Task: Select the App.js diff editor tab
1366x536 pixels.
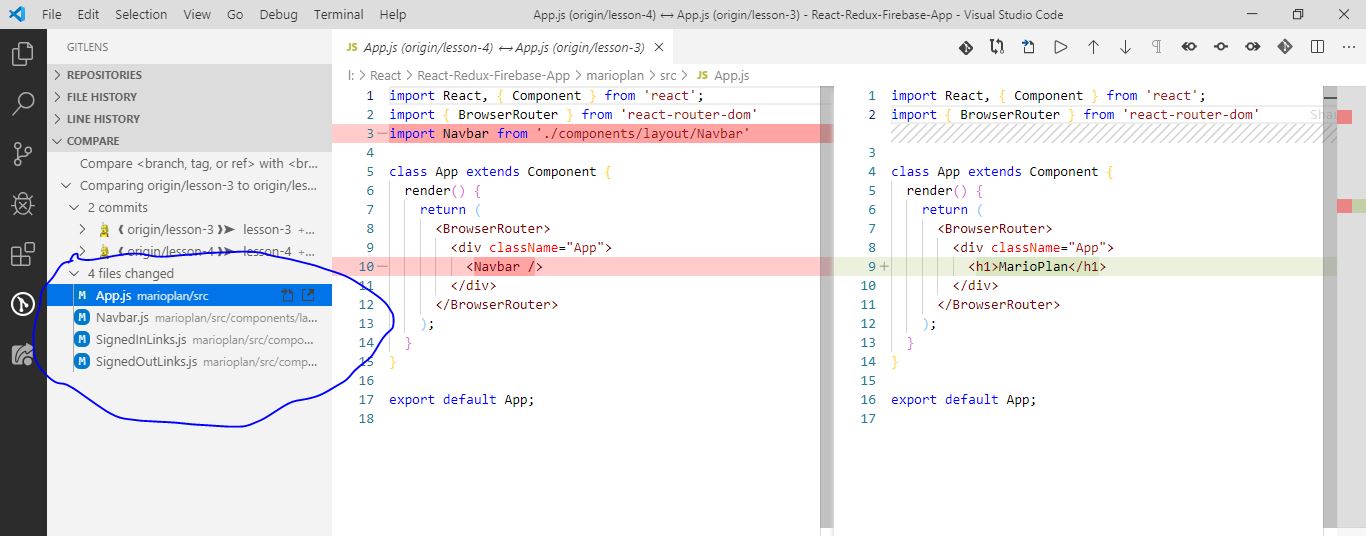Action: 503,48
